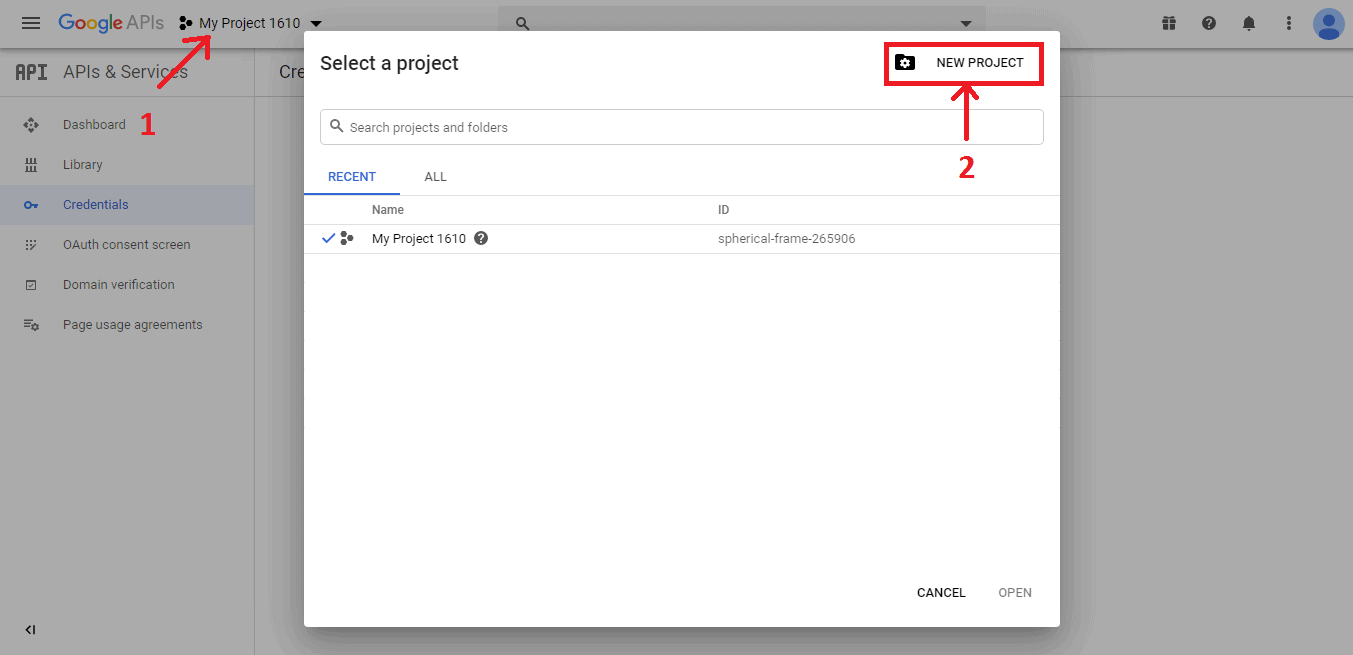Open OAuth consent screen page
The image size is (1353, 655).
(x=126, y=245)
